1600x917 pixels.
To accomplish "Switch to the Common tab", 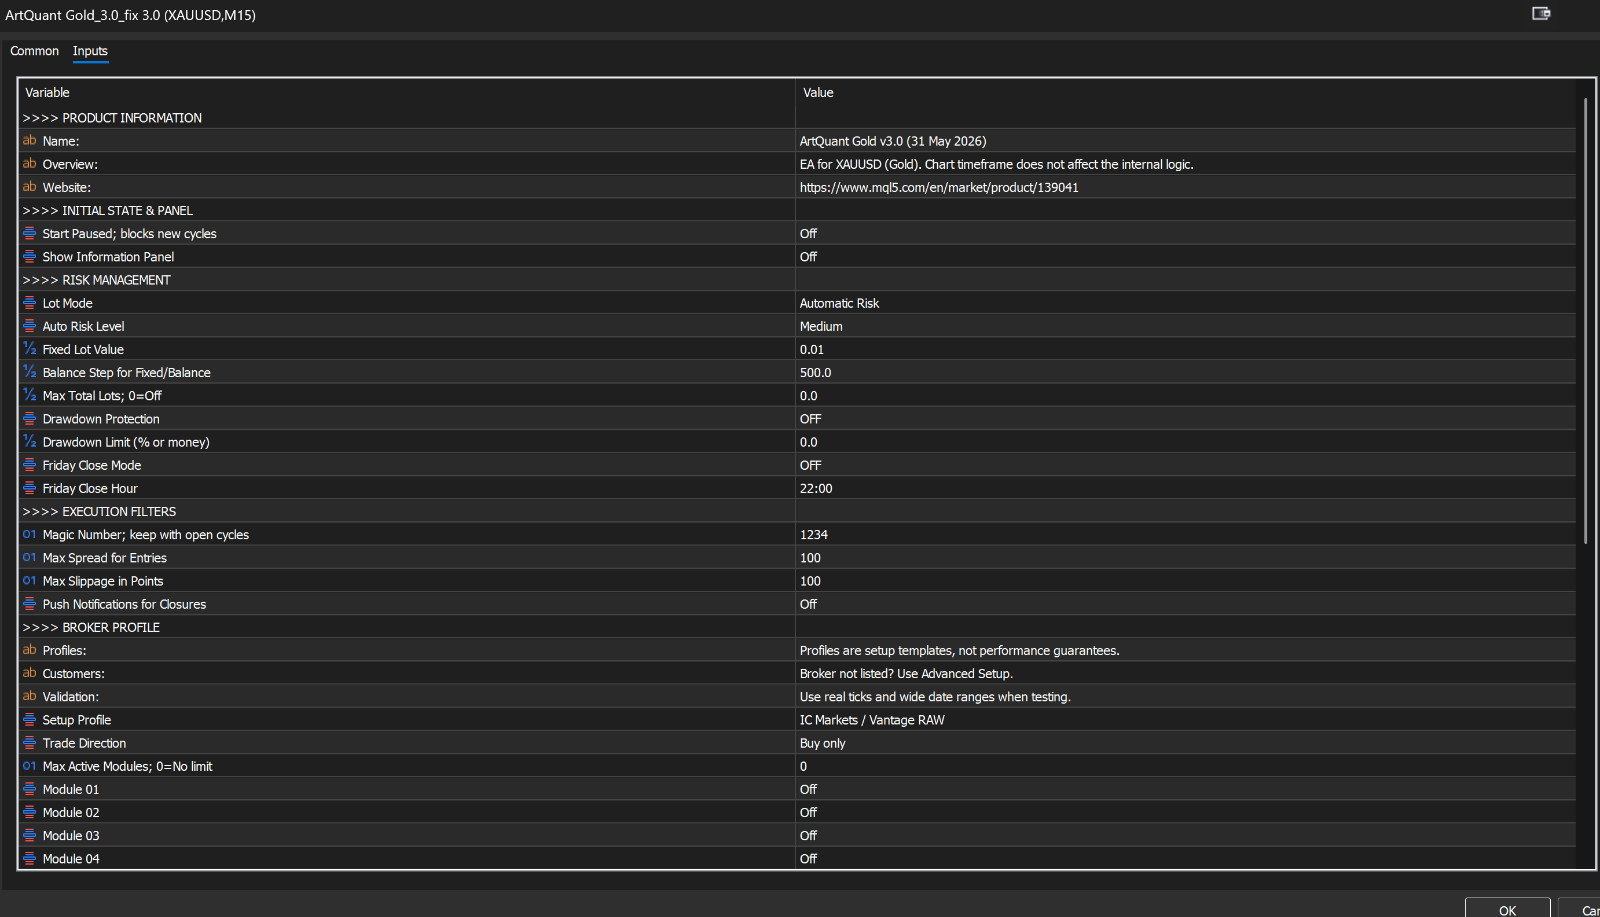I will click(x=35, y=51).
